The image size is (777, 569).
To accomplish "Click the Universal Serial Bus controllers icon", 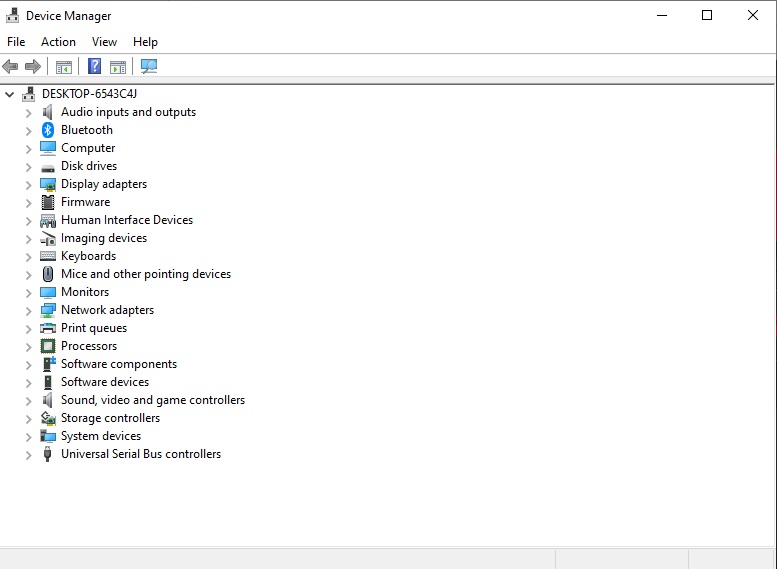I will pyautogui.click(x=48, y=454).
